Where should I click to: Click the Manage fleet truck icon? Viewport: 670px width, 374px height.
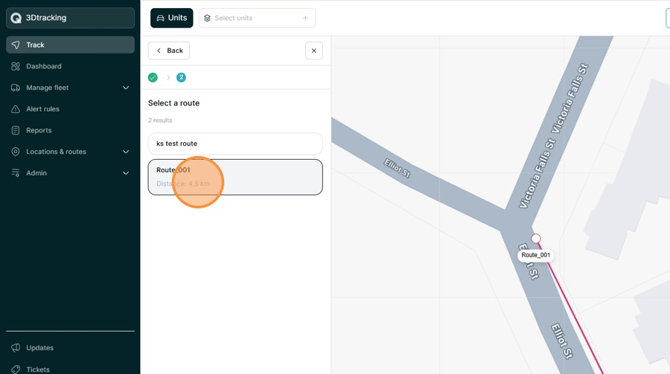coord(15,88)
